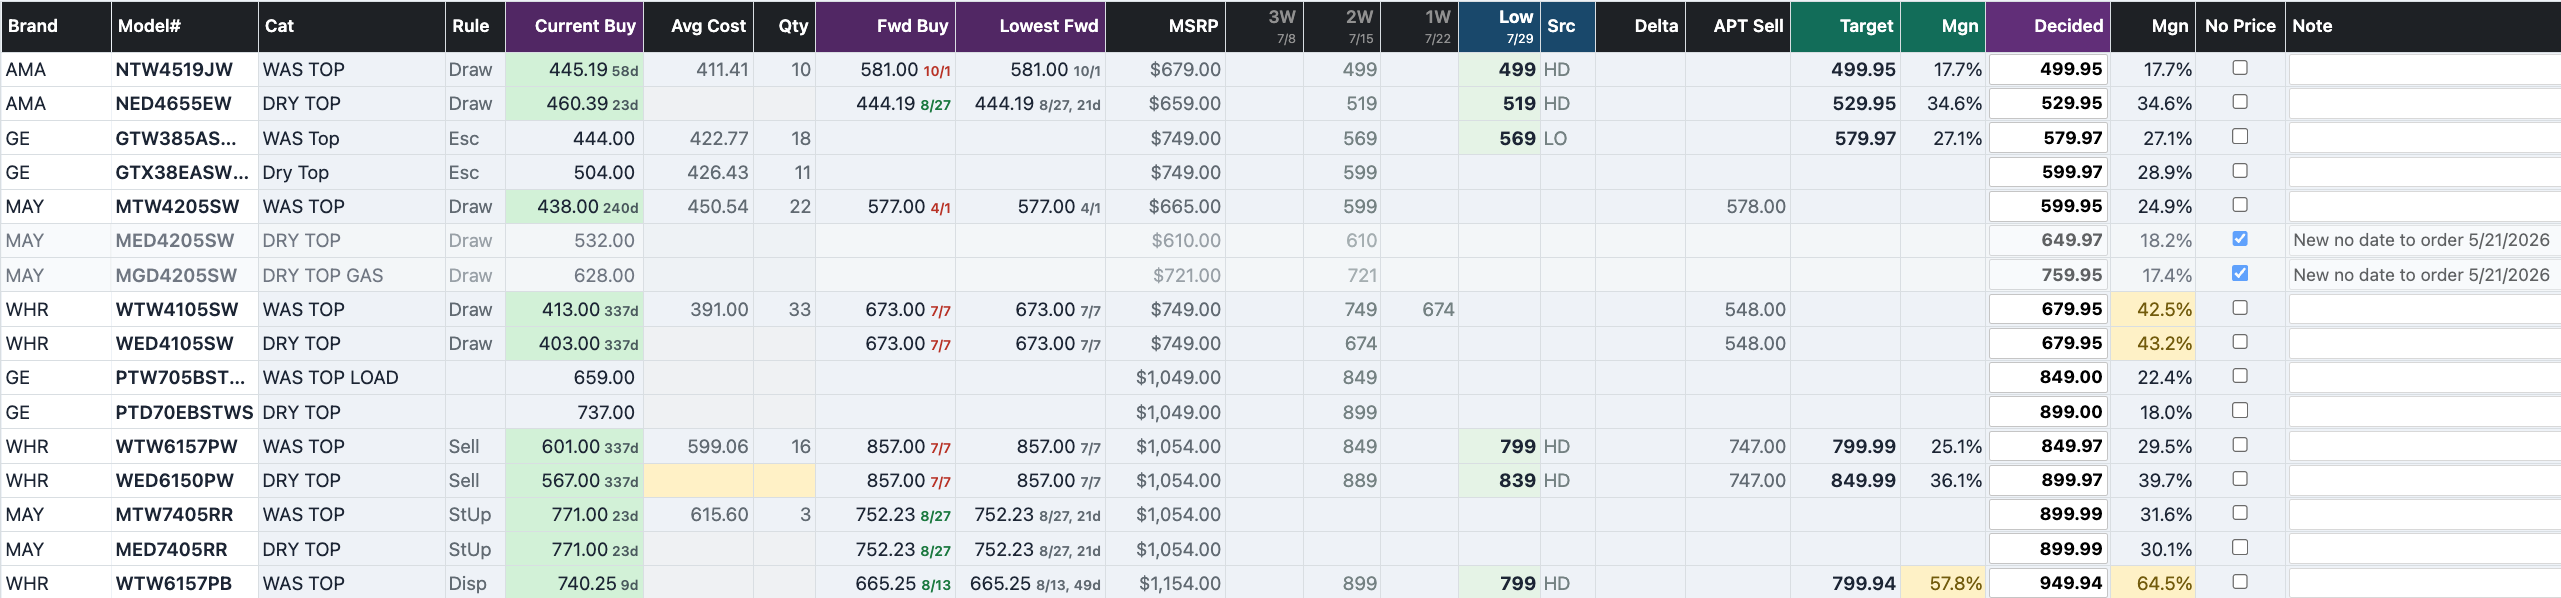Edit Decided price 499.95 for NTW4519JW
The image size is (2561, 598).
pos(2048,69)
